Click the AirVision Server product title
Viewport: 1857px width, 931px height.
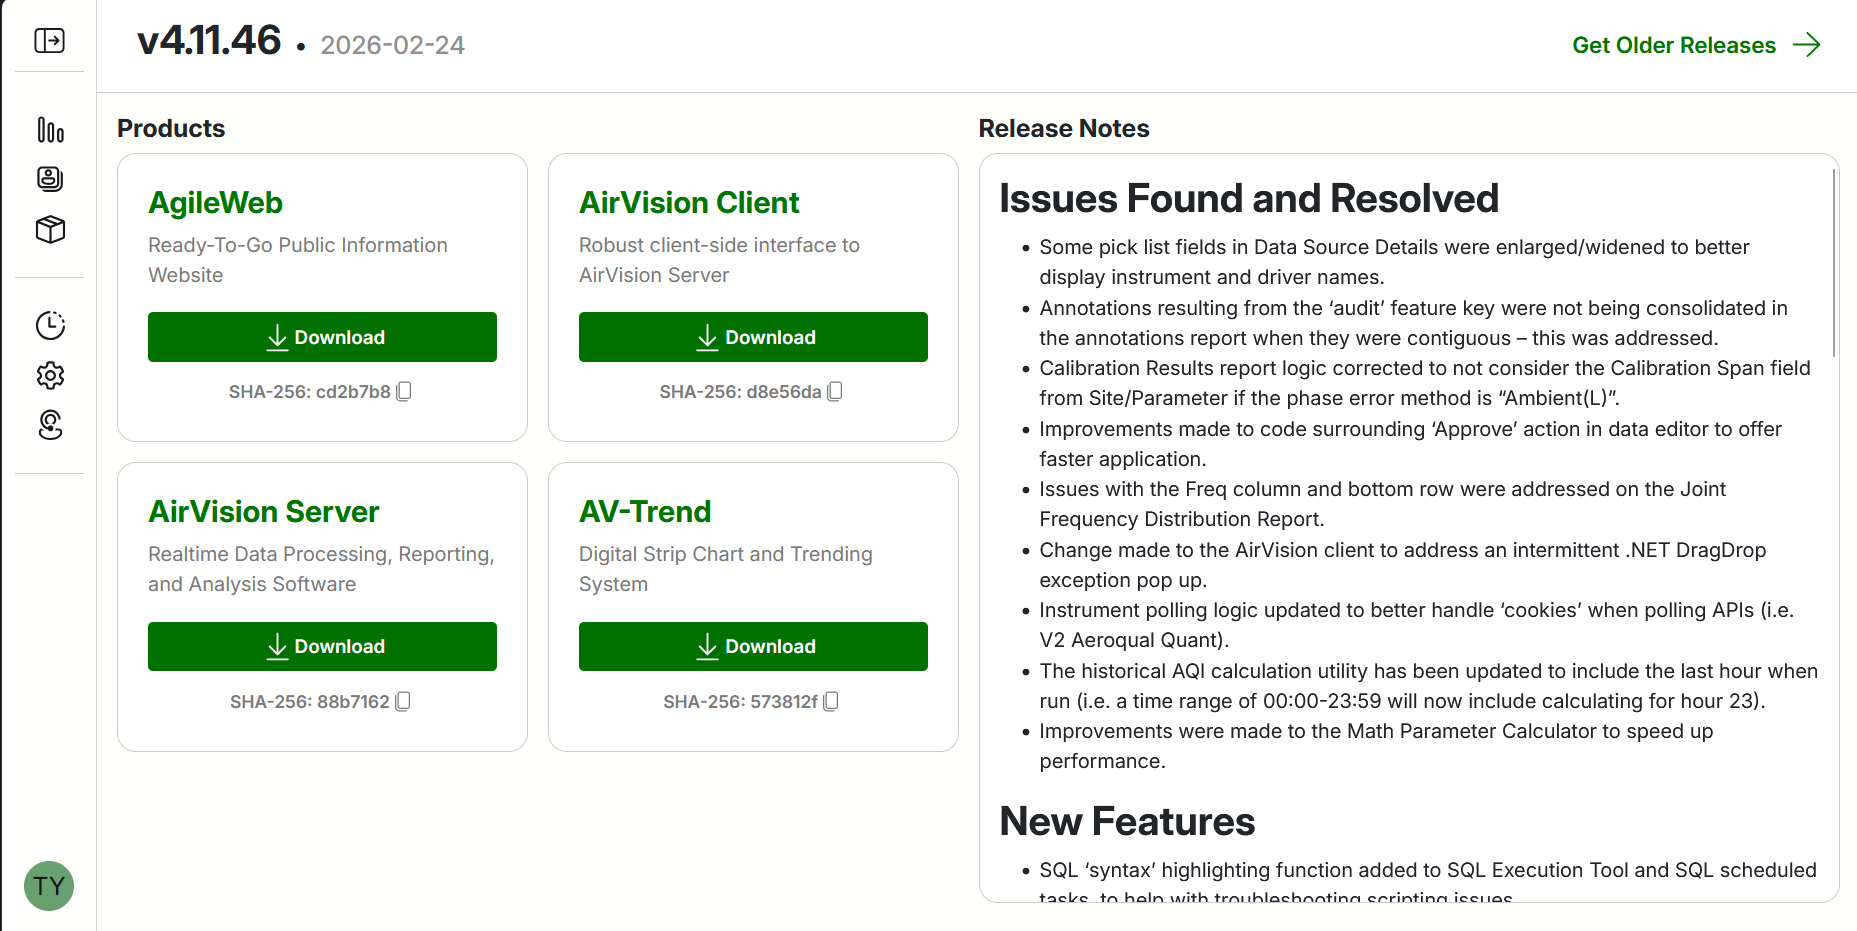tap(263, 511)
